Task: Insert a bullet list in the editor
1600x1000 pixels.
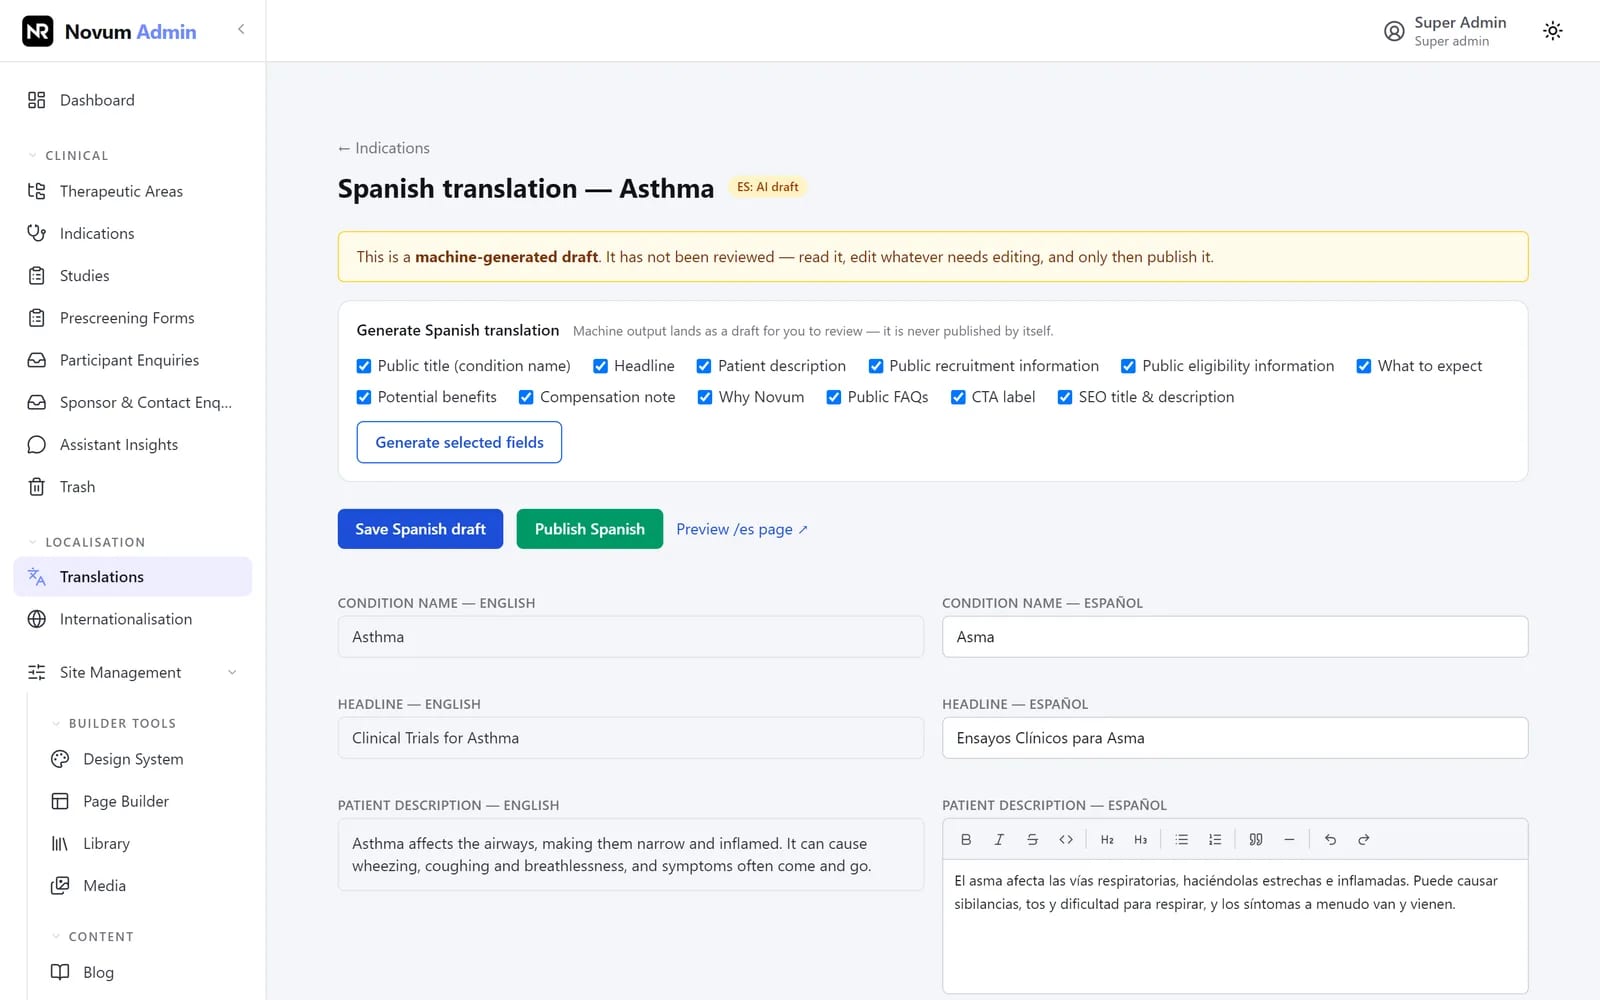Action: 1181,840
